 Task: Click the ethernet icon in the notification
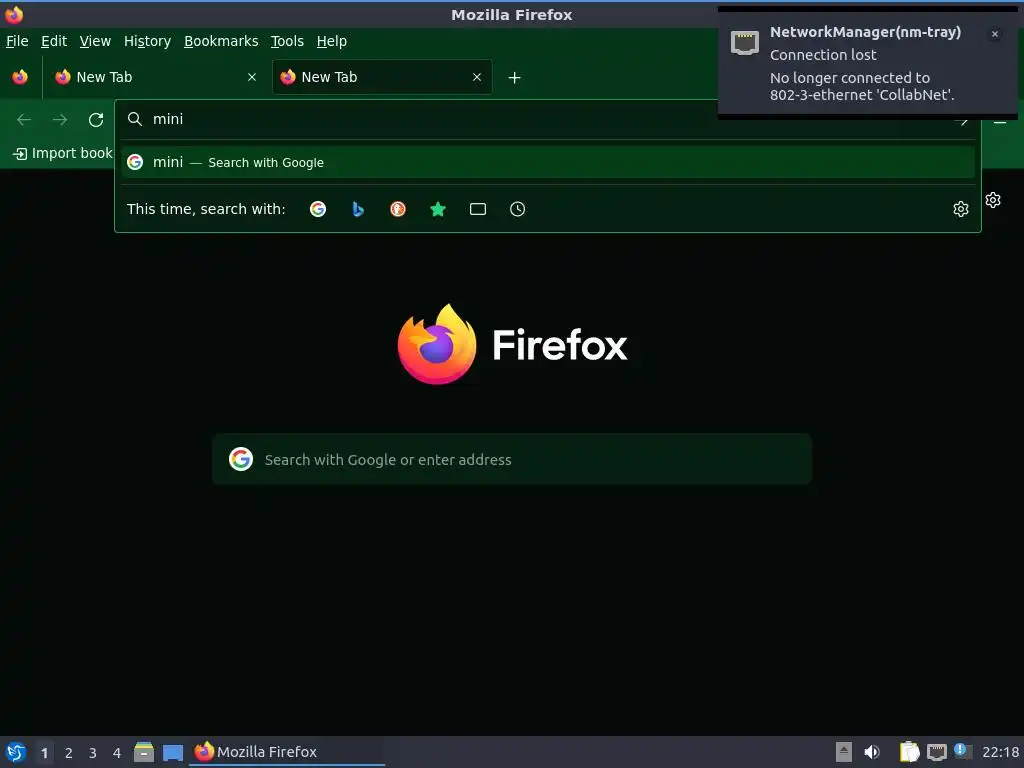[744, 42]
